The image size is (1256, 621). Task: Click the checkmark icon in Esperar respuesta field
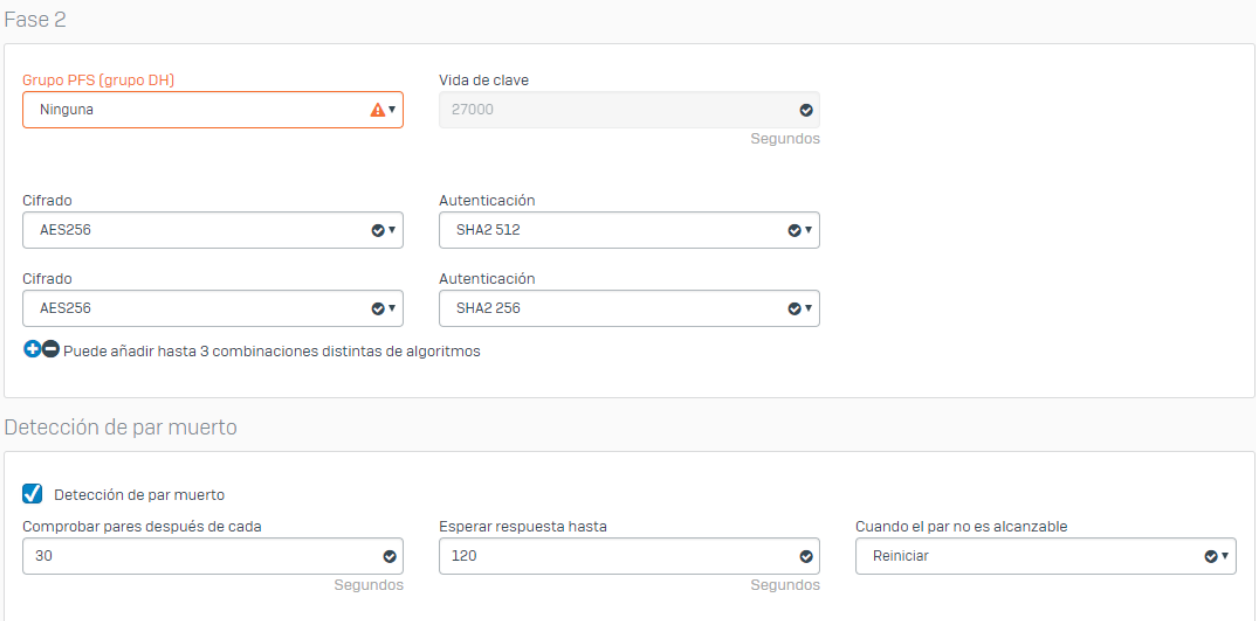pos(806,557)
